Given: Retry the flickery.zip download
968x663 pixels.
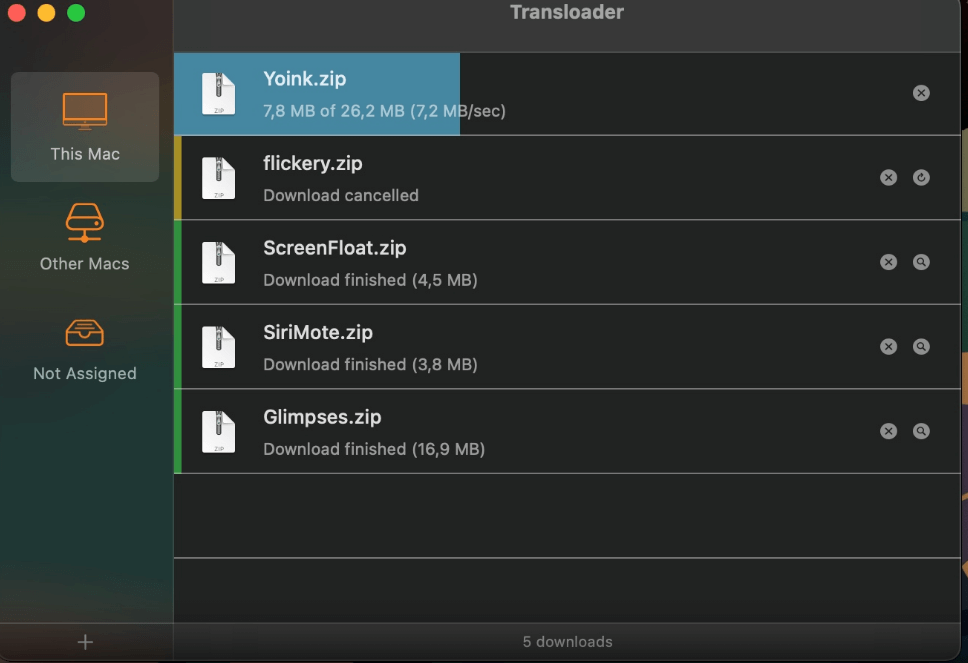Looking at the screenshot, I should (921, 177).
